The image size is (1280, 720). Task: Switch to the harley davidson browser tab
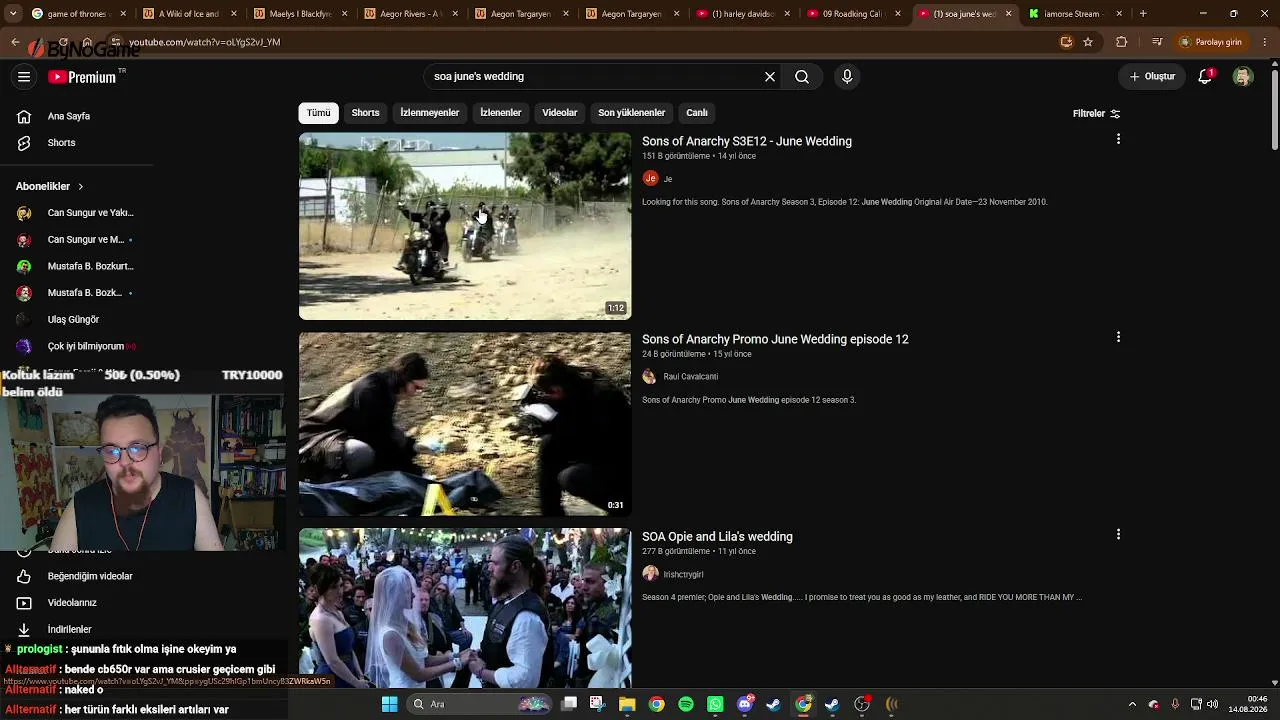(x=742, y=14)
